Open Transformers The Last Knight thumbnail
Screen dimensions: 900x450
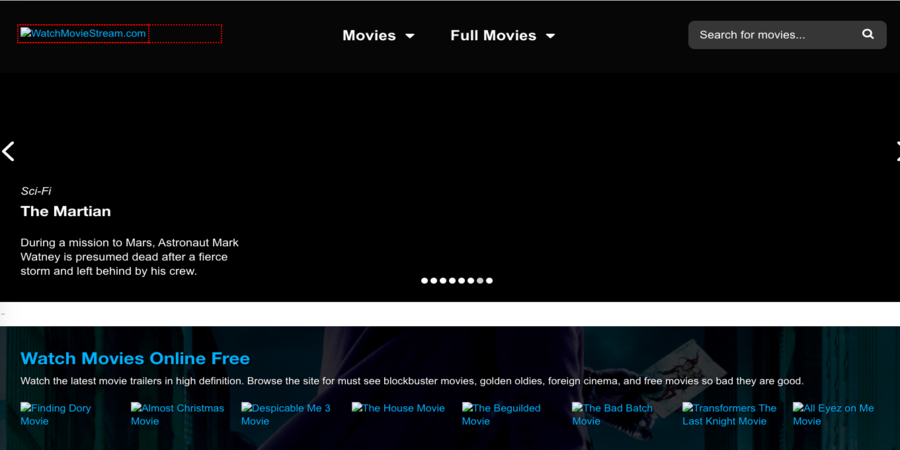tap(729, 414)
